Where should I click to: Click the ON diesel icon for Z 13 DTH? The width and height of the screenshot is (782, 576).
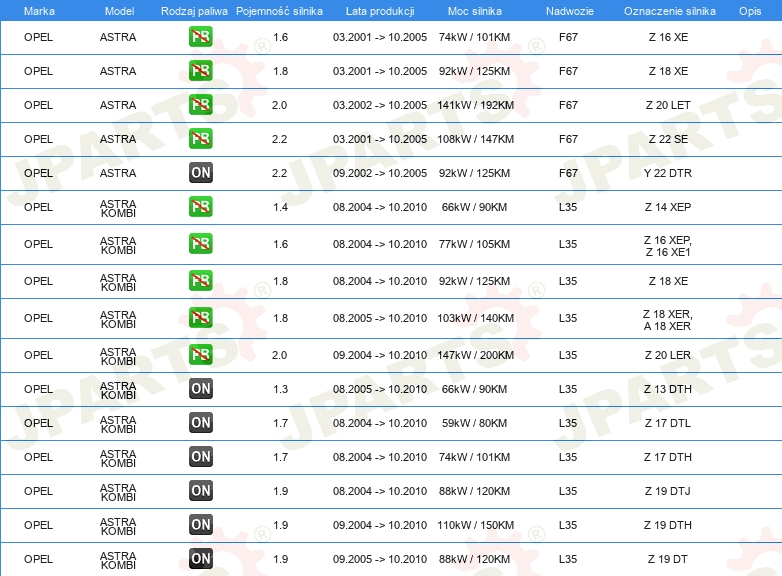click(x=200, y=388)
